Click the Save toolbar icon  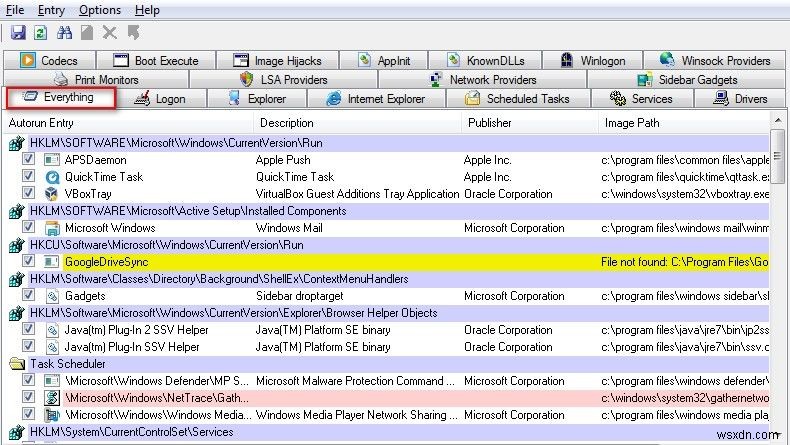[18, 33]
